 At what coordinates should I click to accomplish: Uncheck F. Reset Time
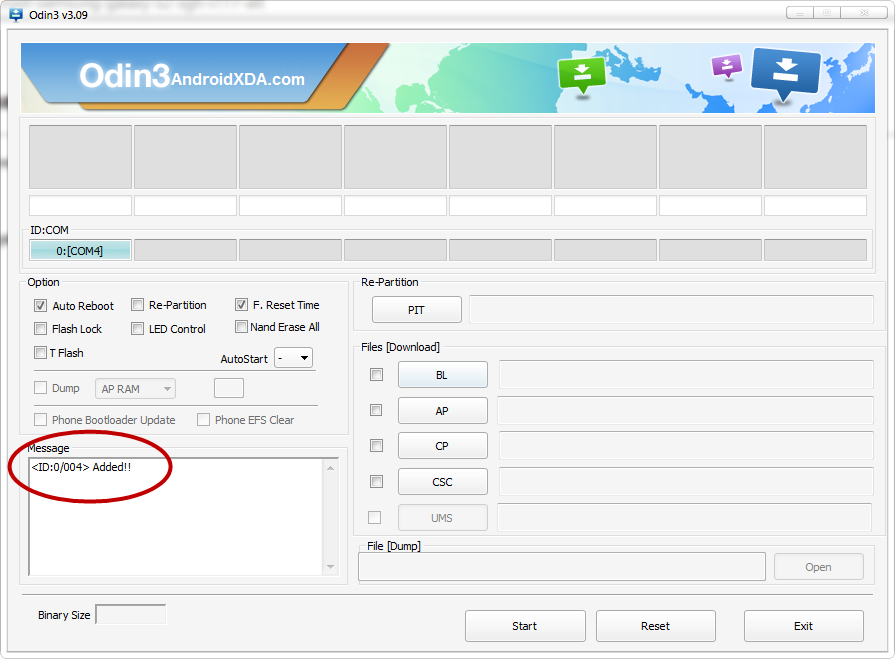(x=242, y=305)
